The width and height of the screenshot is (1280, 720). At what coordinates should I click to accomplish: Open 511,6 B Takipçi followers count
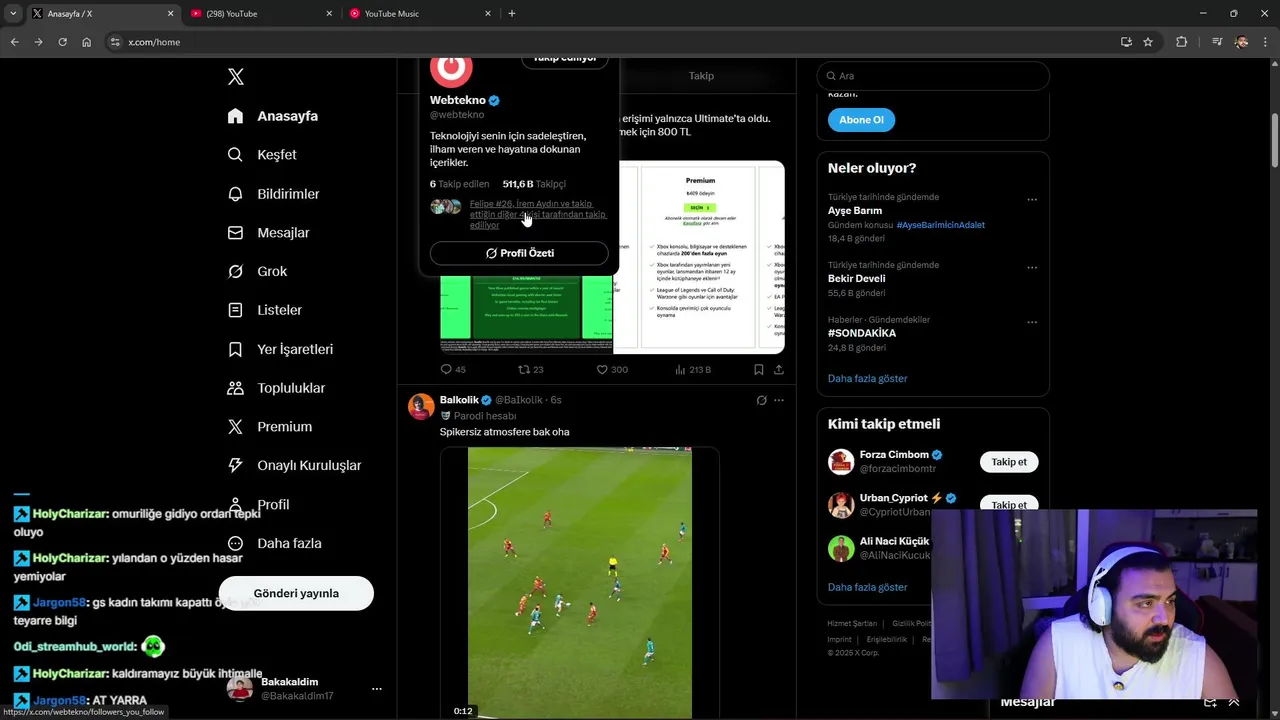(534, 184)
